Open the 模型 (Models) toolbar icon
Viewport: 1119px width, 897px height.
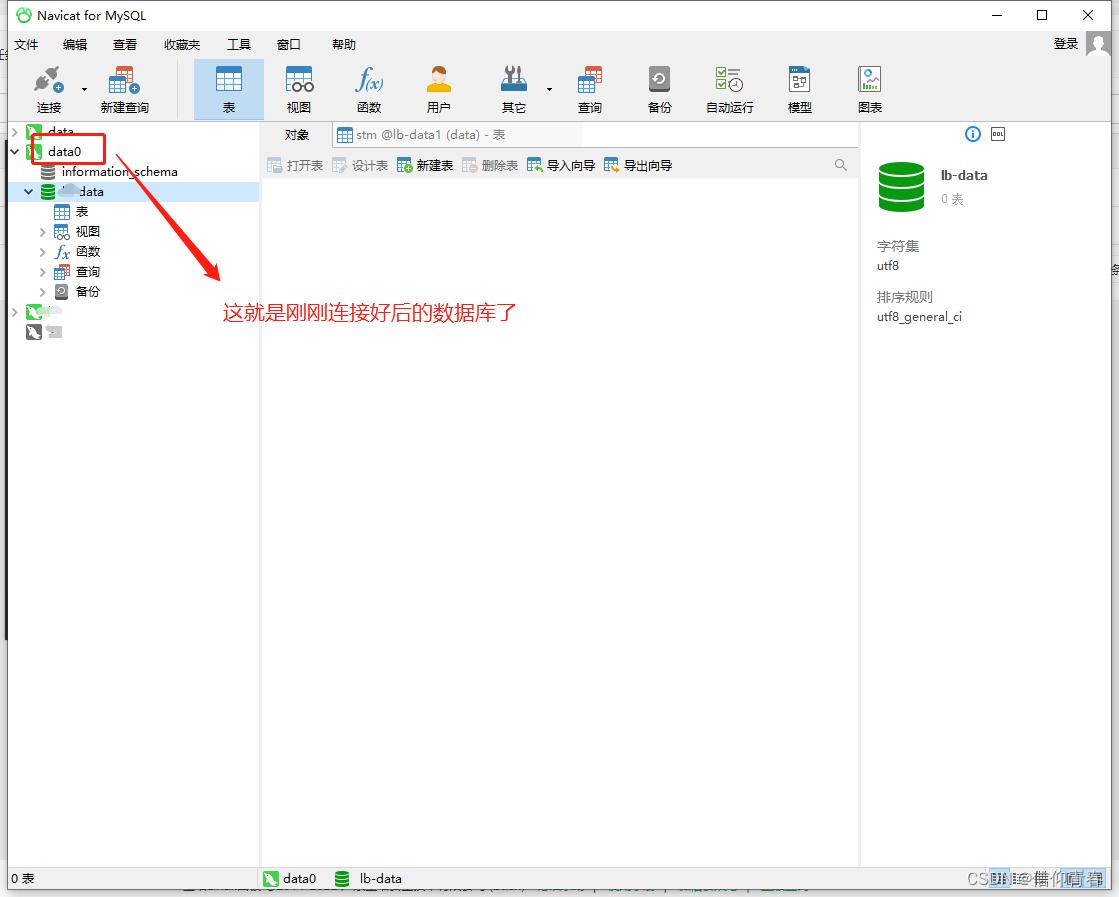[799, 88]
